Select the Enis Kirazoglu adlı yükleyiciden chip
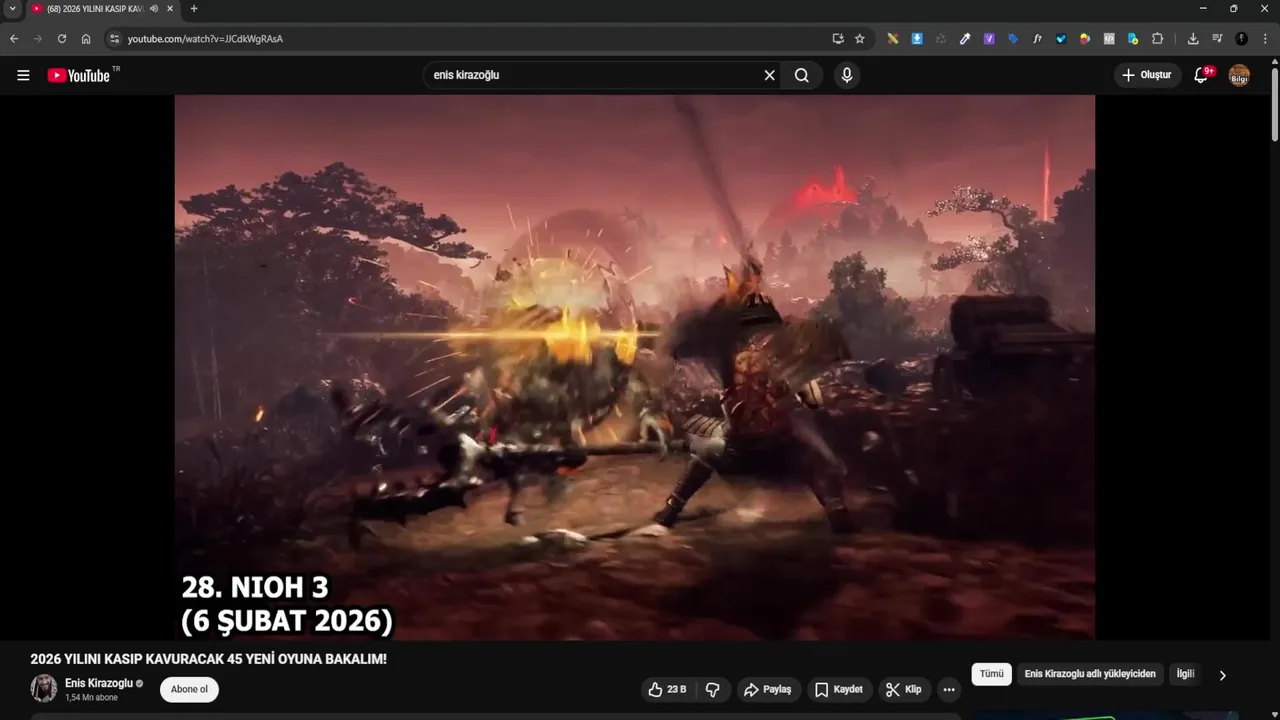The image size is (1280, 720). pyautogui.click(x=1090, y=674)
